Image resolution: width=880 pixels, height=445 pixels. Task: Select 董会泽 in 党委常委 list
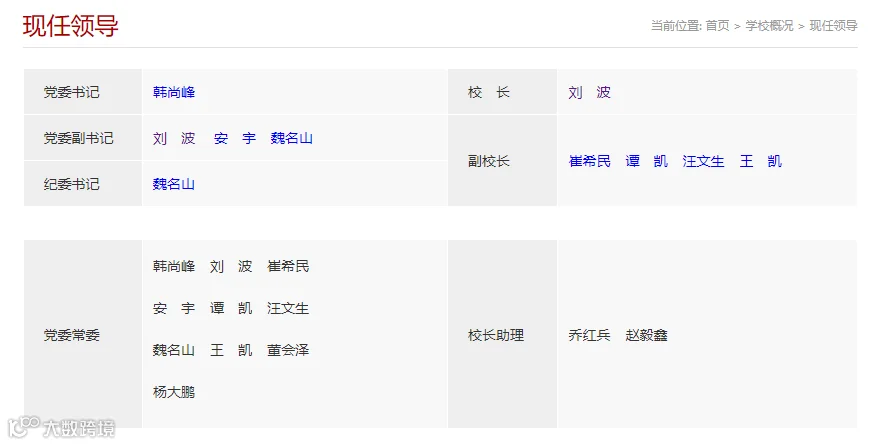tap(288, 350)
